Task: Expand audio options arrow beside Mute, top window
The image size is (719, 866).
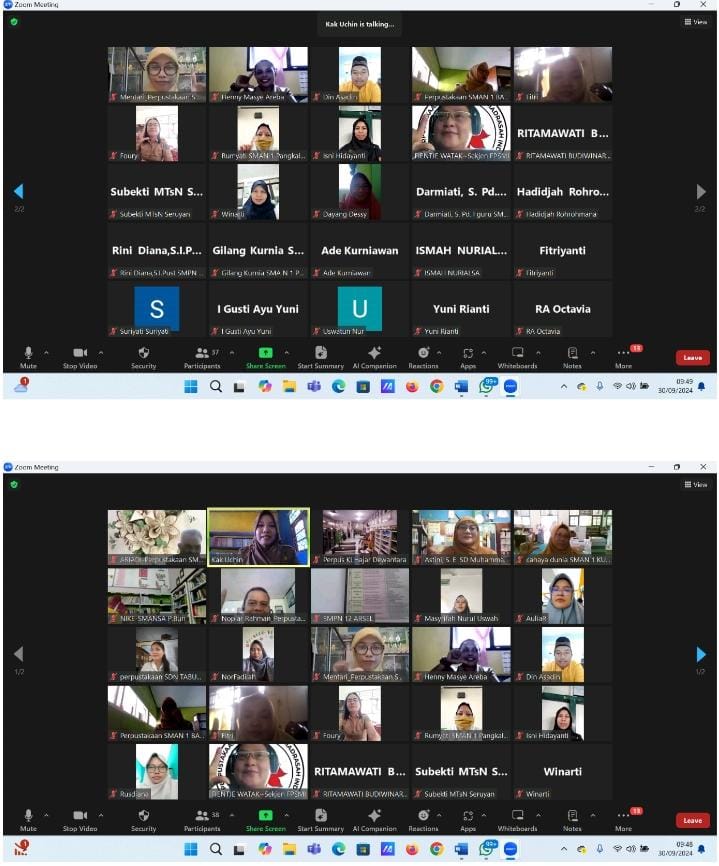Action: pyautogui.click(x=46, y=352)
